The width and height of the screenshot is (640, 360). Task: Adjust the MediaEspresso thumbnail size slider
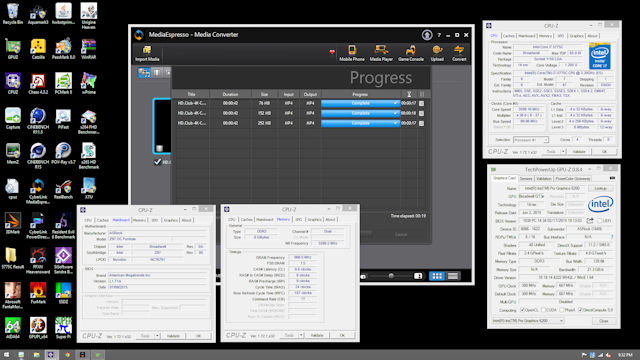(391, 276)
